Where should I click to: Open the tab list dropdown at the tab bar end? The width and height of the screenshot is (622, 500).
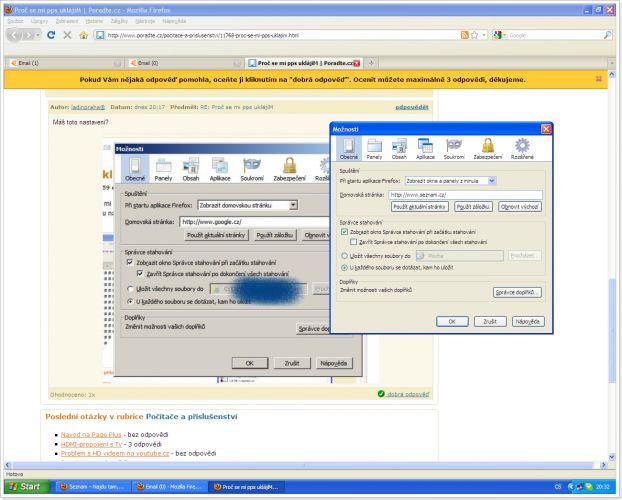[x=611, y=63]
